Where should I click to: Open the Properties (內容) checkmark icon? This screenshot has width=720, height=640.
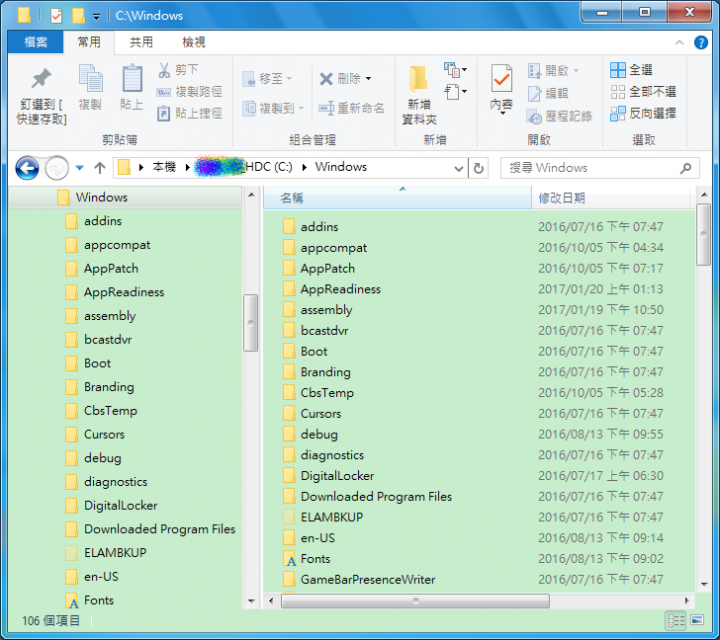[501, 80]
